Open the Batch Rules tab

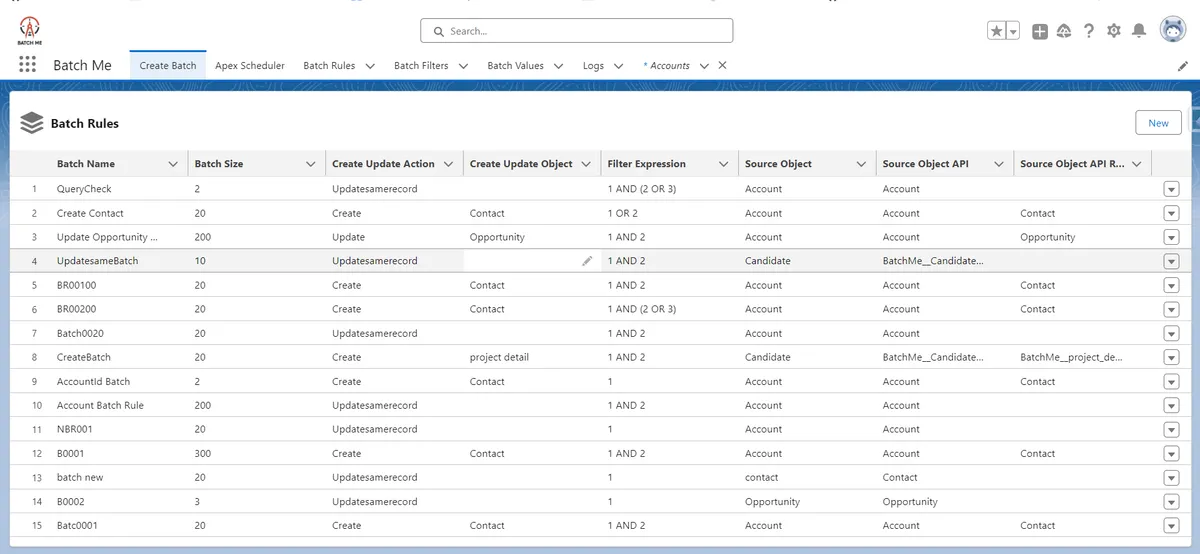329,65
